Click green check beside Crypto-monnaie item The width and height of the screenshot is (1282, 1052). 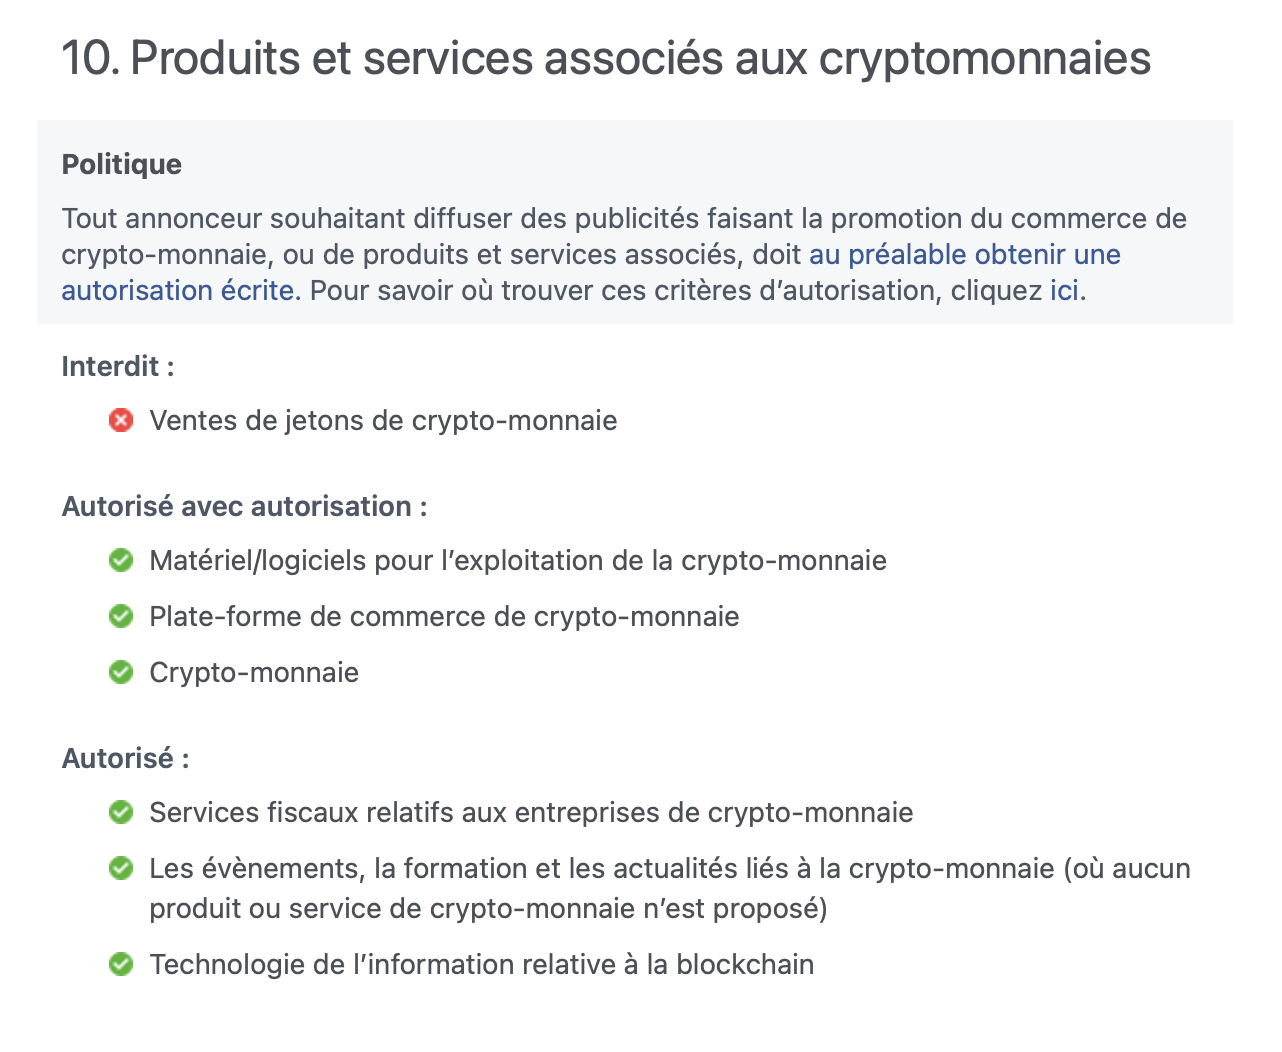pos(121,672)
